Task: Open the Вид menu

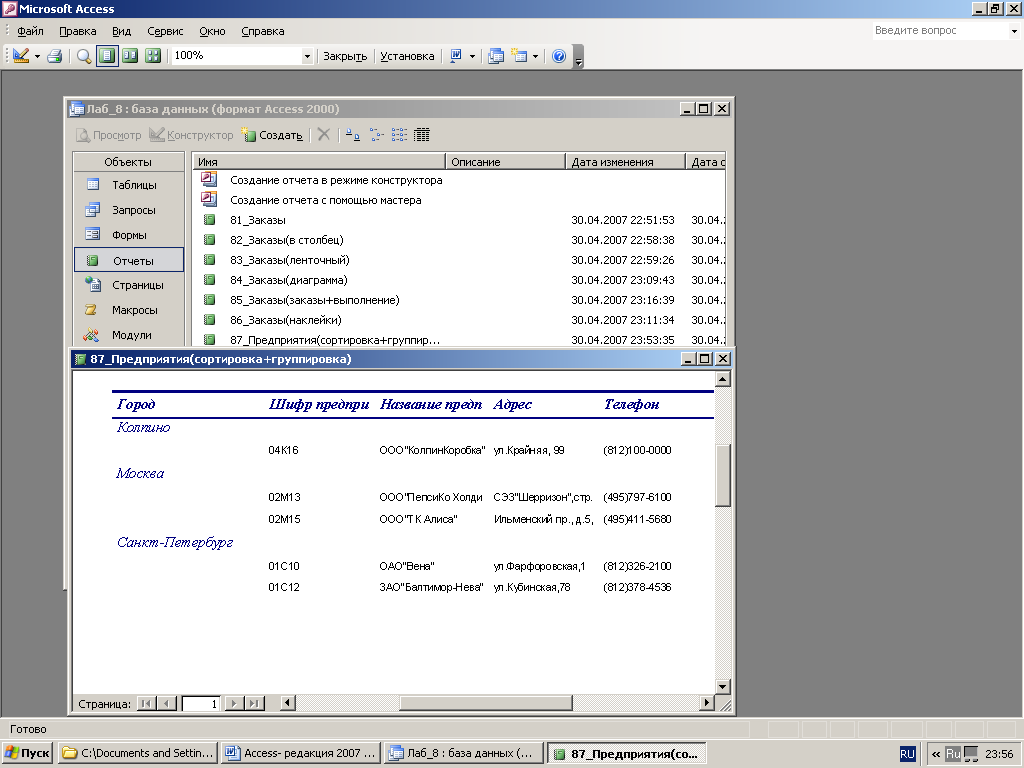Action: point(121,31)
